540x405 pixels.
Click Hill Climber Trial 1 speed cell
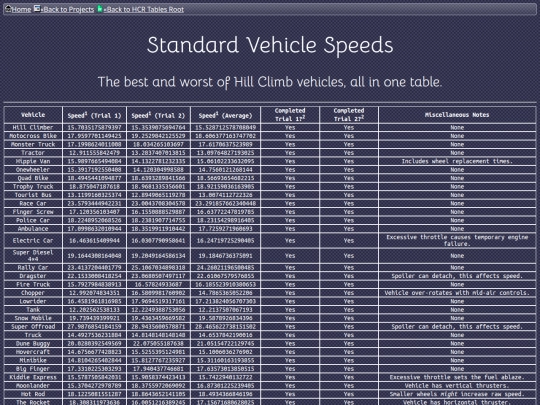pyautogui.click(x=94, y=127)
